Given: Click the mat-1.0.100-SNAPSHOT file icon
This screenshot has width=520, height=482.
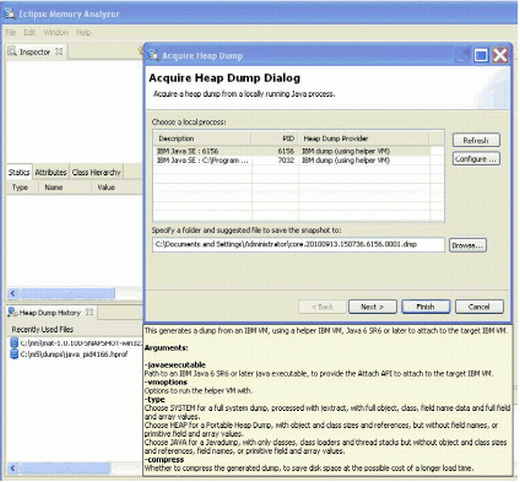Looking at the screenshot, I should (x=14, y=343).
